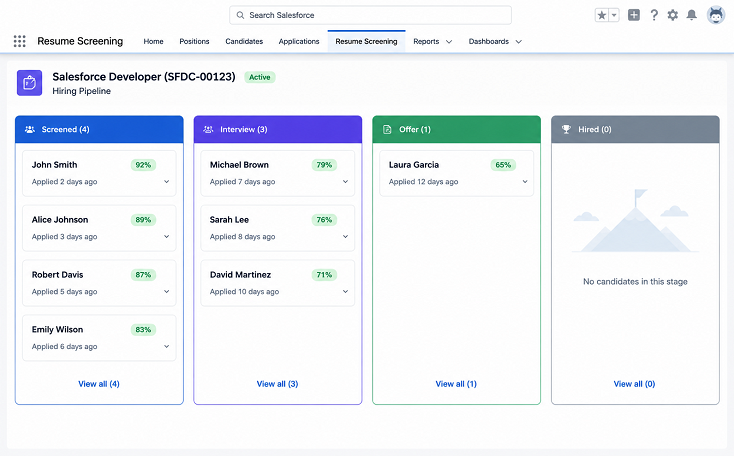Expand the Dashboards tab chevron
This screenshot has width=734, height=456.
(x=519, y=42)
